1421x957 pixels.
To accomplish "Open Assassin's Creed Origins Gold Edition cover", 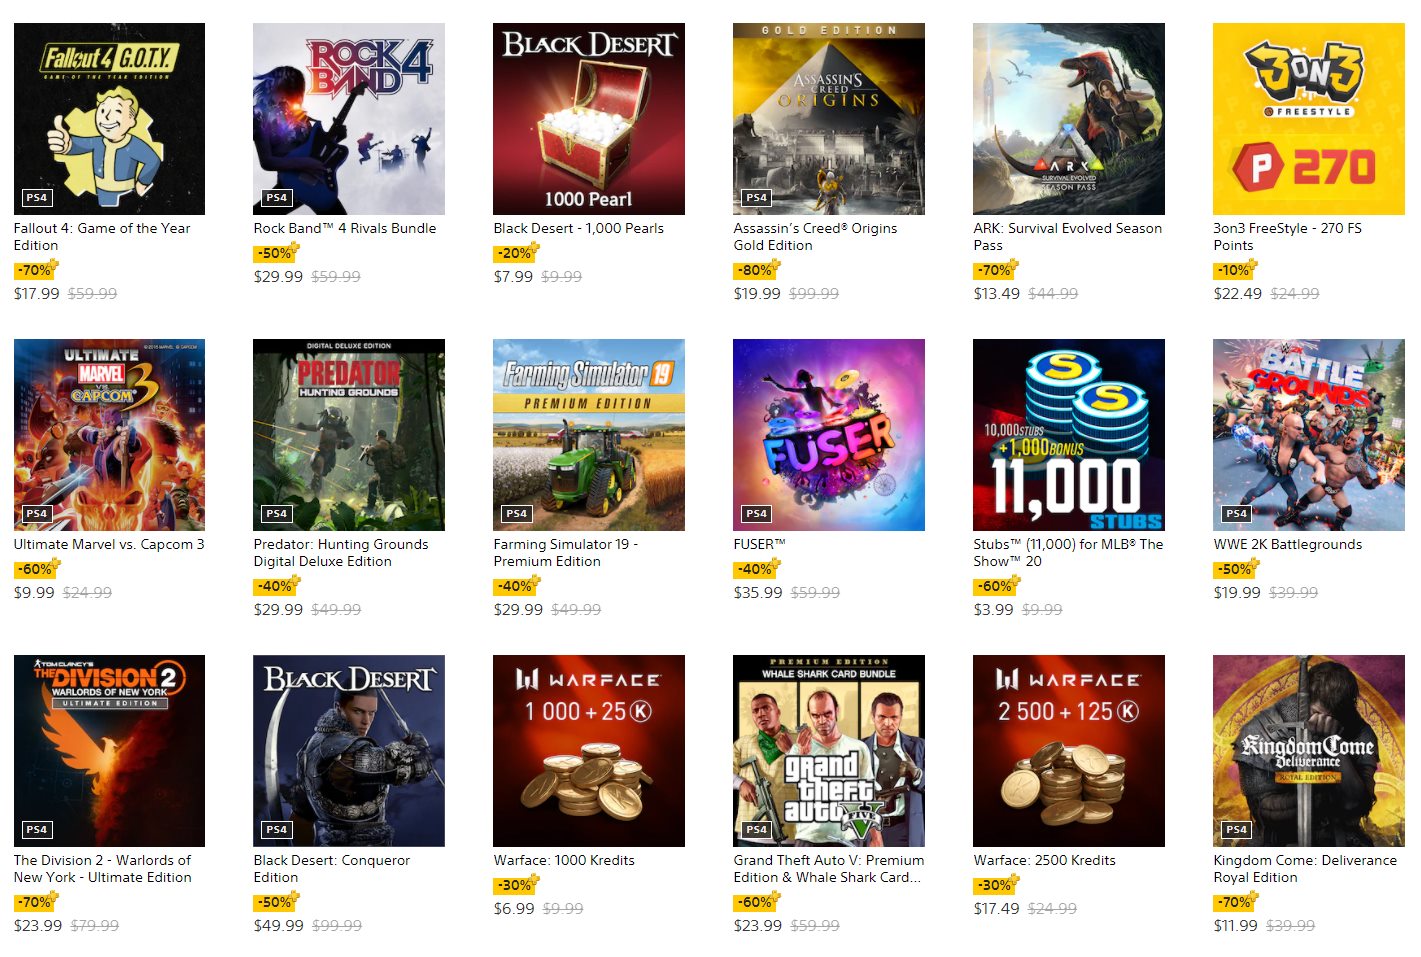I will tap(829, 119).
